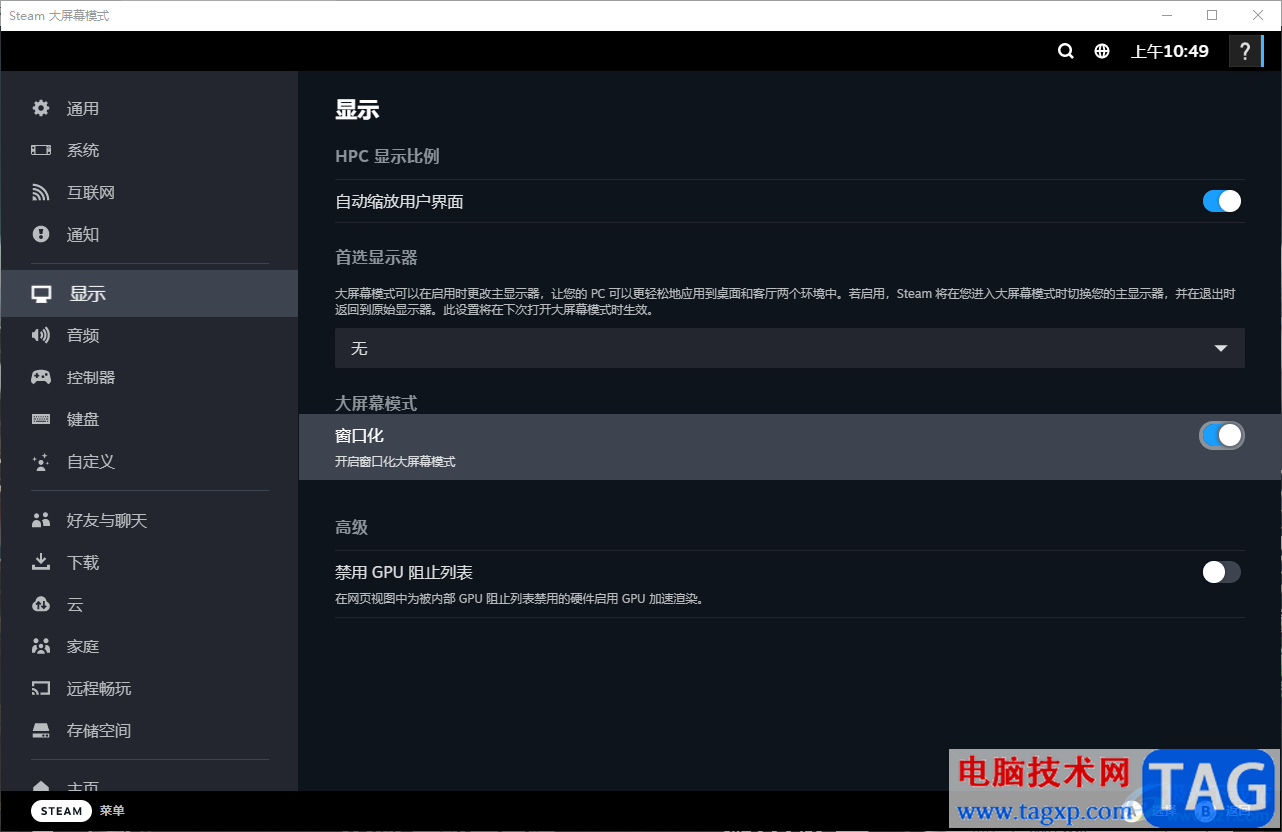
Task: Click the 高级 section label
Action: click(352, 527)
